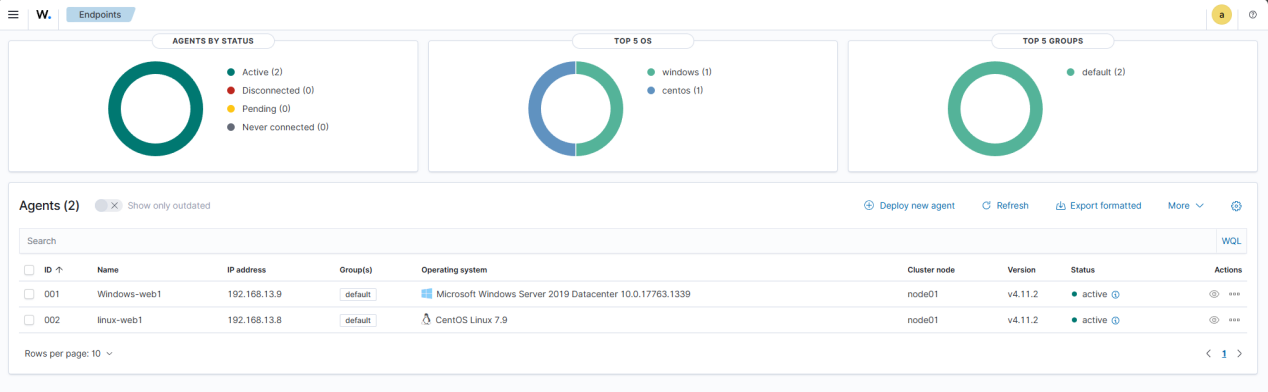The width and height of the screenshot is (1268, 392).
Task: Click the Active legend color dot
Action: pyautogui.click(x=231, y=72)
